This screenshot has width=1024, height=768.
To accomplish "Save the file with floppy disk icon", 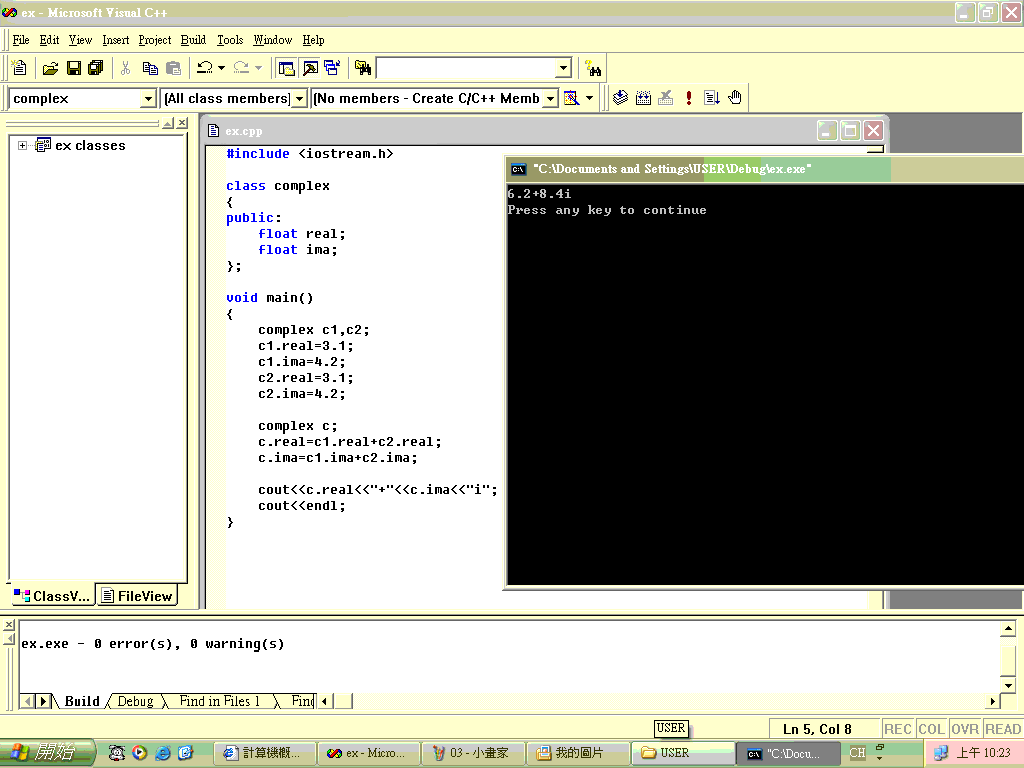I will 74,68.
